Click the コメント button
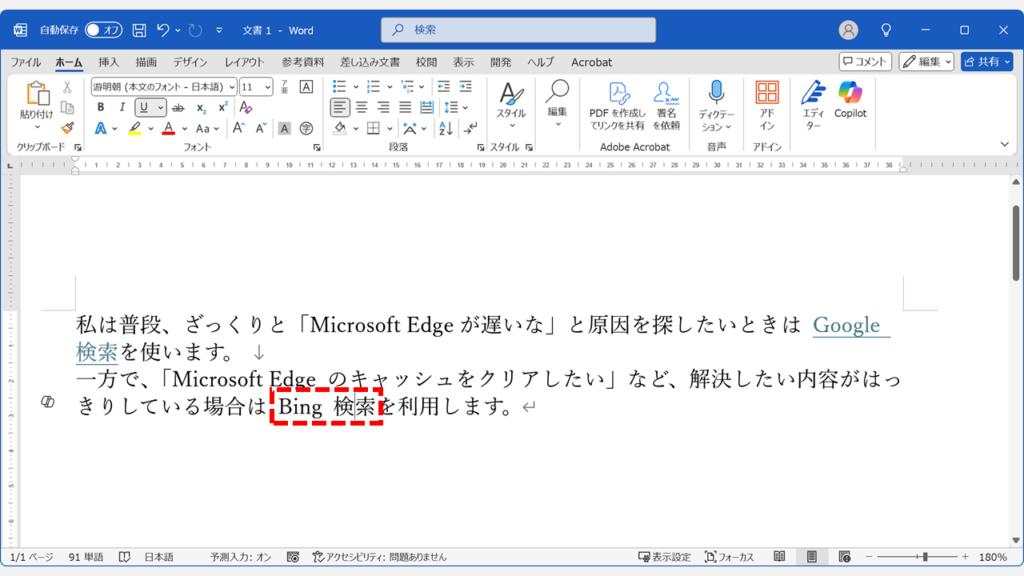The height and width of the screenshot is (576, 1024). pyautogui.click(x=865, y=61)
